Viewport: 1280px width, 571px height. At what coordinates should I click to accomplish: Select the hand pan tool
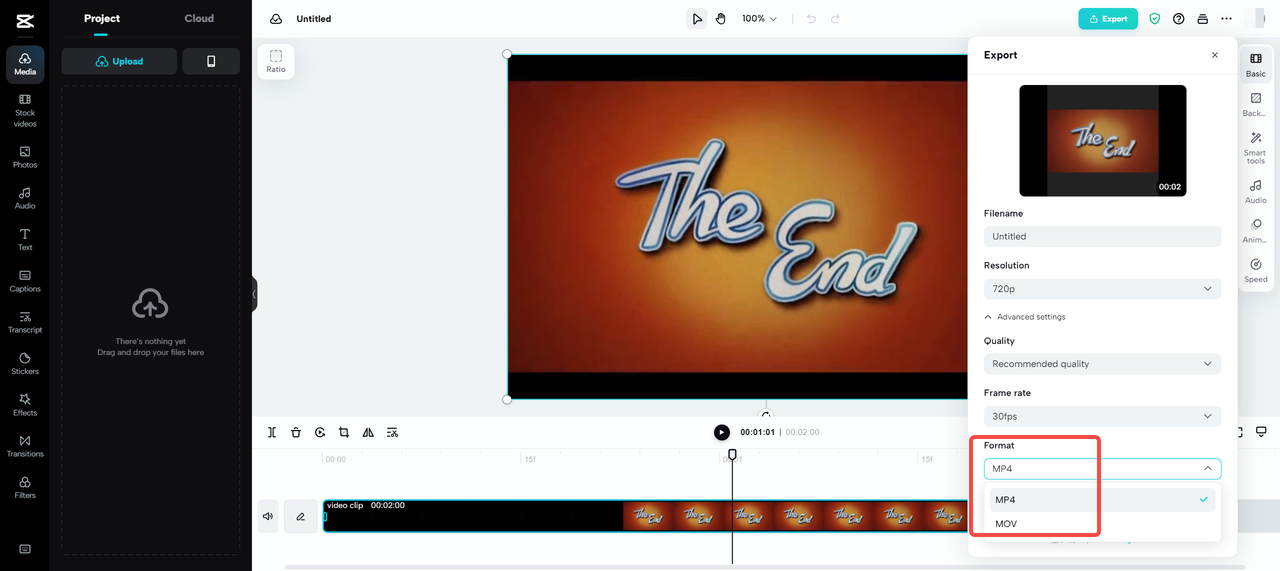coord(720,19)
